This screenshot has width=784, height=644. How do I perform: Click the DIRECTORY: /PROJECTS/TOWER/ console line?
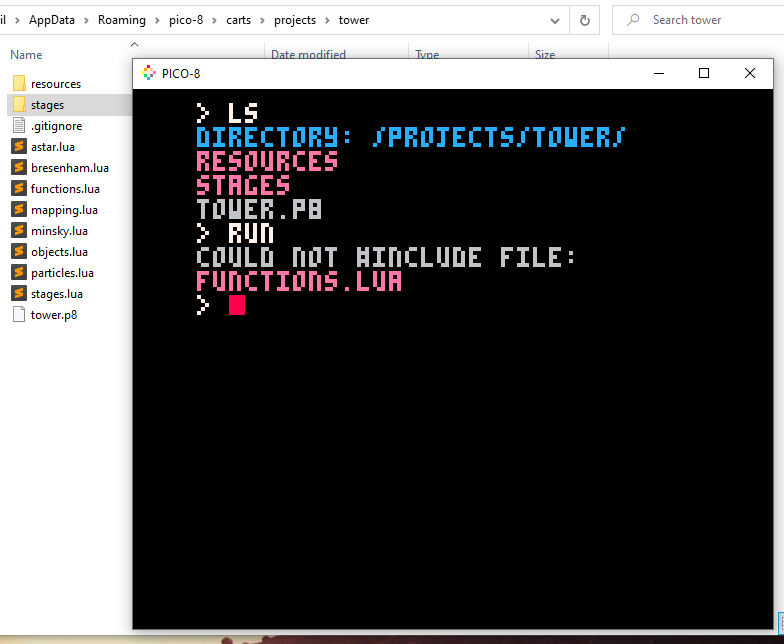(410, 137)
